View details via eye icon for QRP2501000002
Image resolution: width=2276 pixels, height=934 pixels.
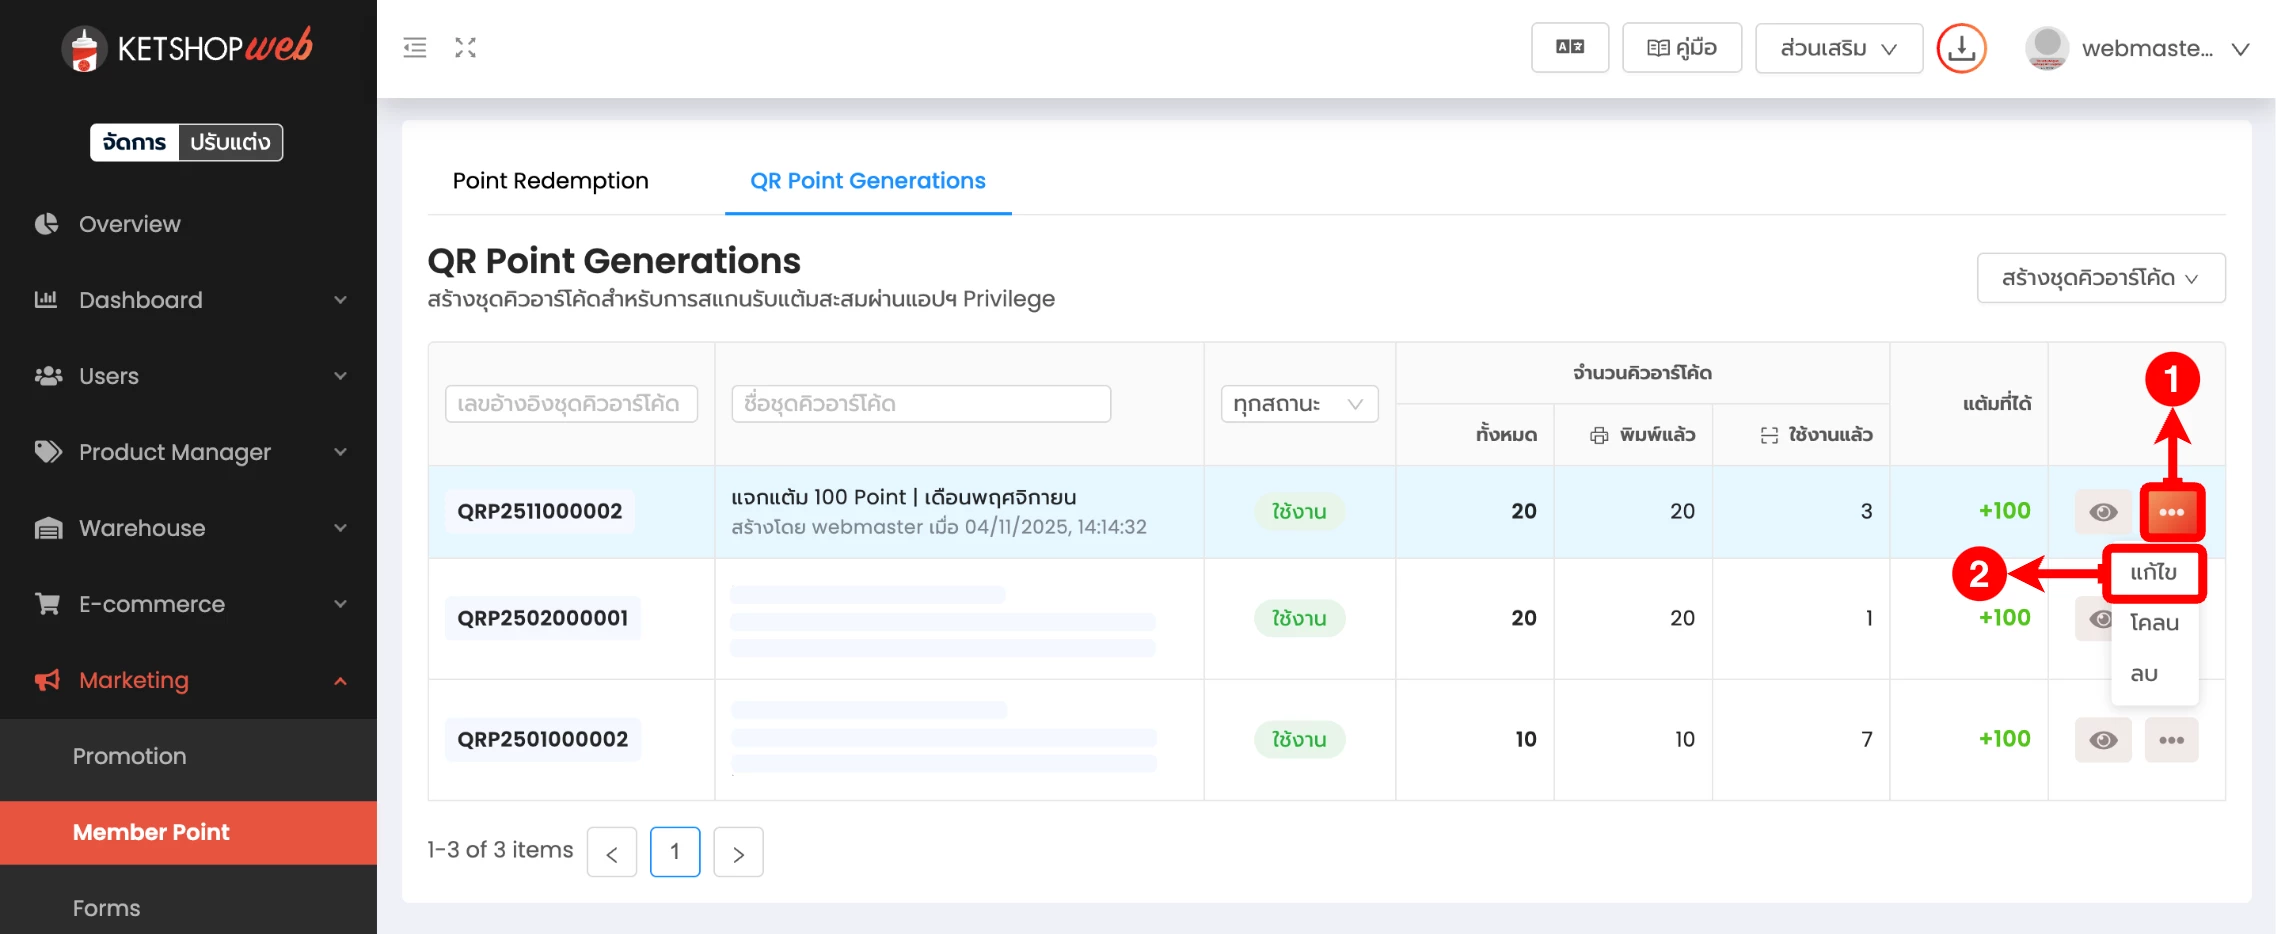pos(2103,740)
